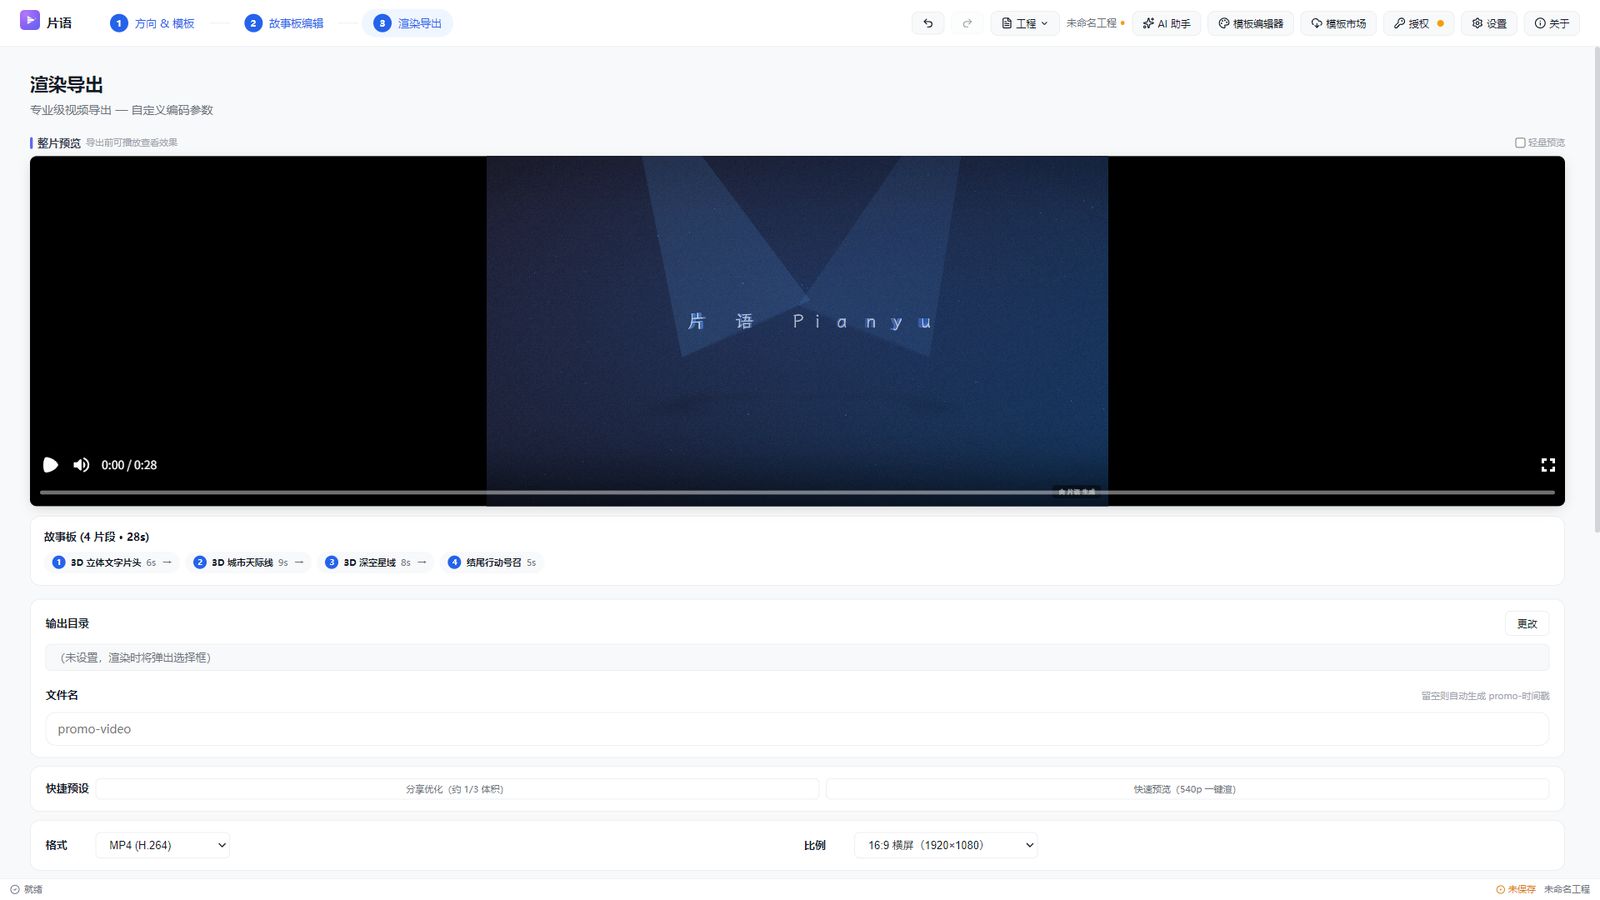Viewport: 1600px width, 900px height.
Task: Open the 格式 MP4 (H.264) dropdown
Action: tap(163, 845)
